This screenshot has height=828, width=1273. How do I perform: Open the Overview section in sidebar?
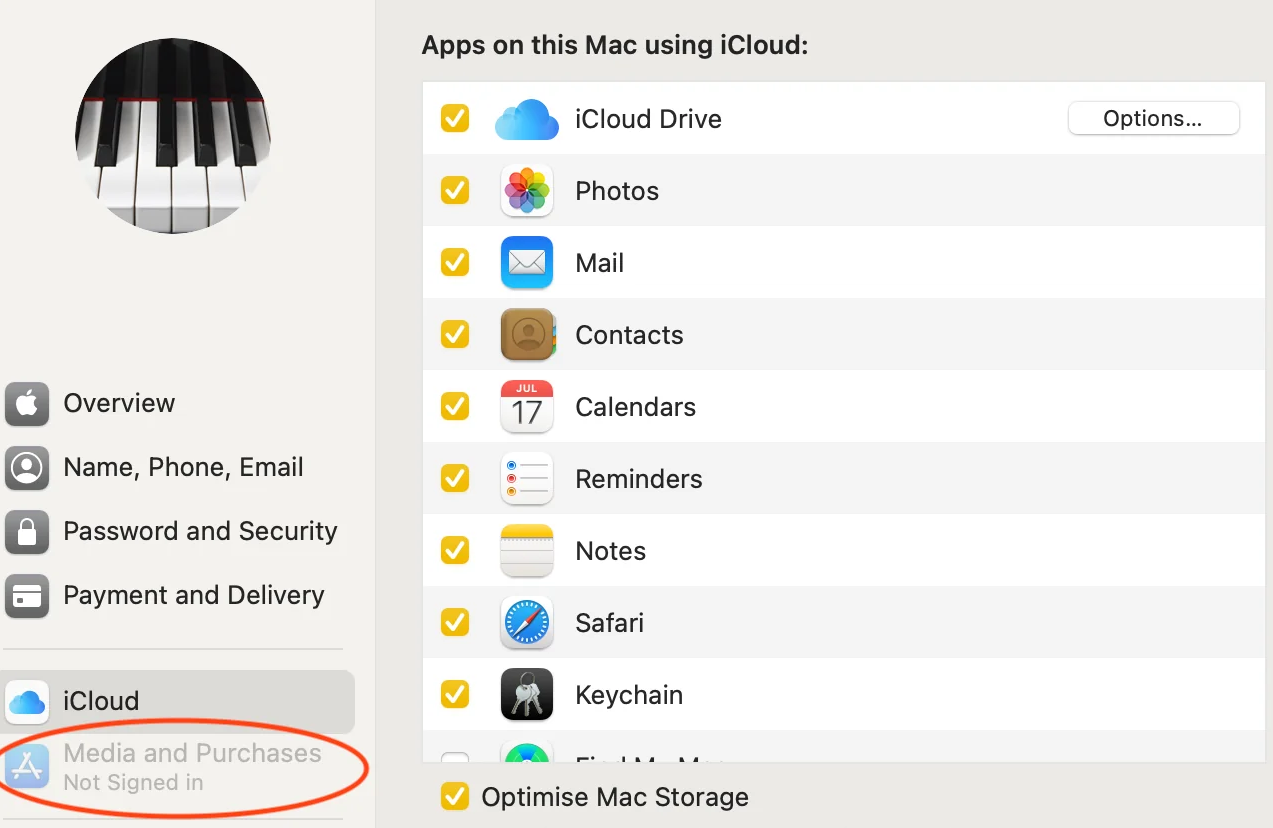coord(118,403)
